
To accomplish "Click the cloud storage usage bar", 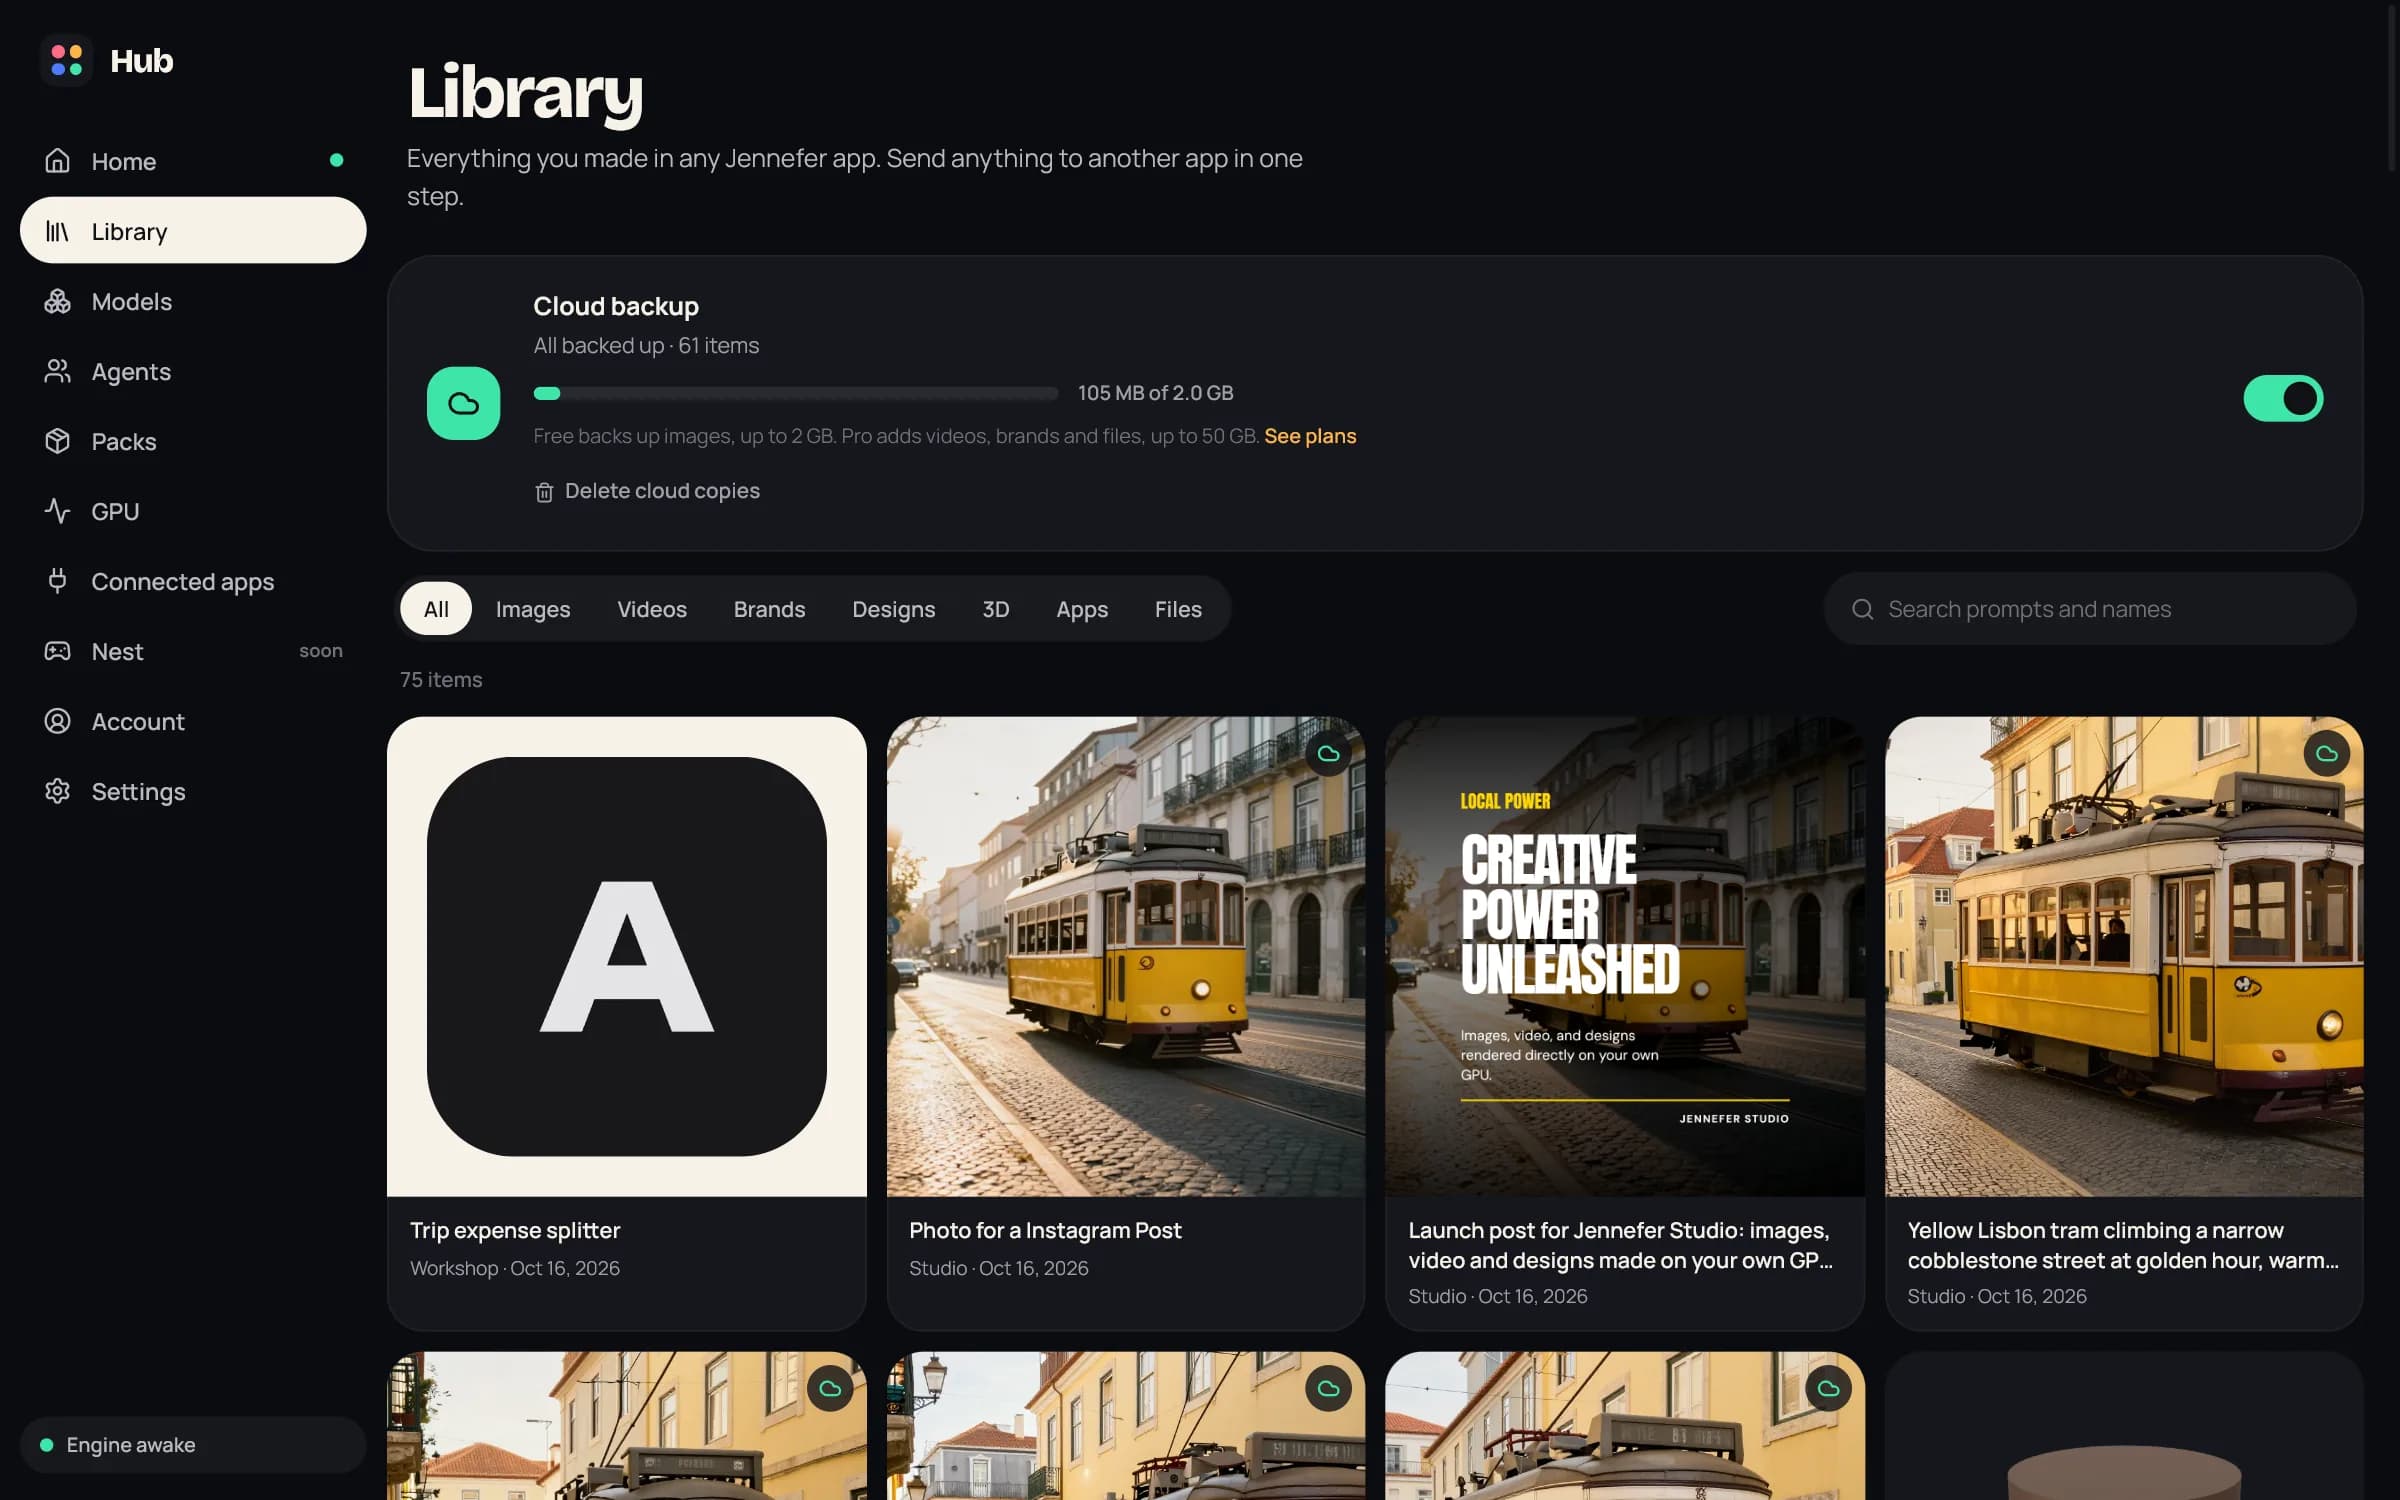I will 796,393.
